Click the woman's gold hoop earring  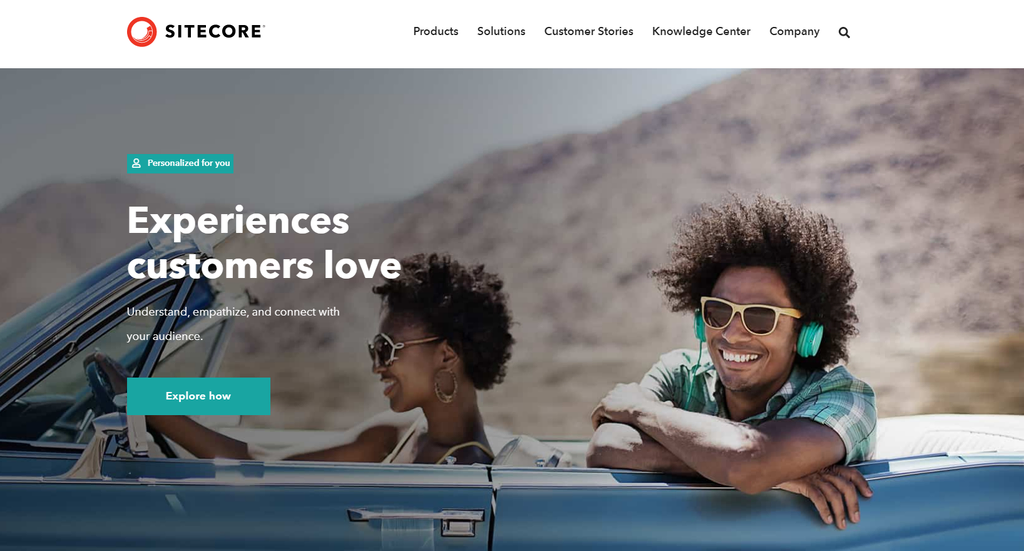447,385
